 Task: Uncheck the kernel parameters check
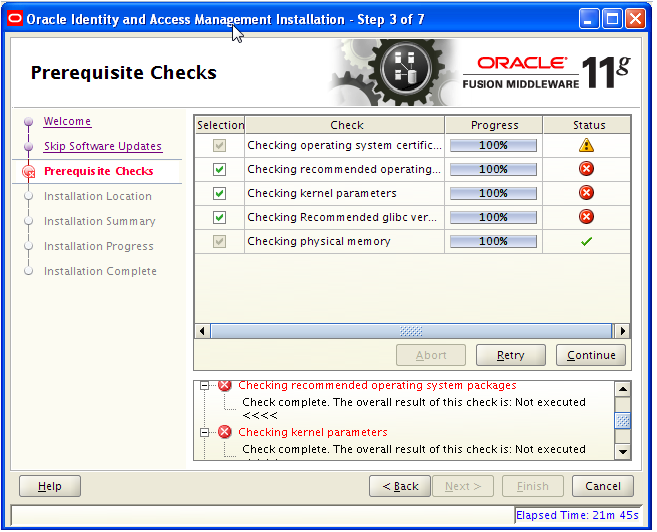pyautogui.click(x=220, y=193)
